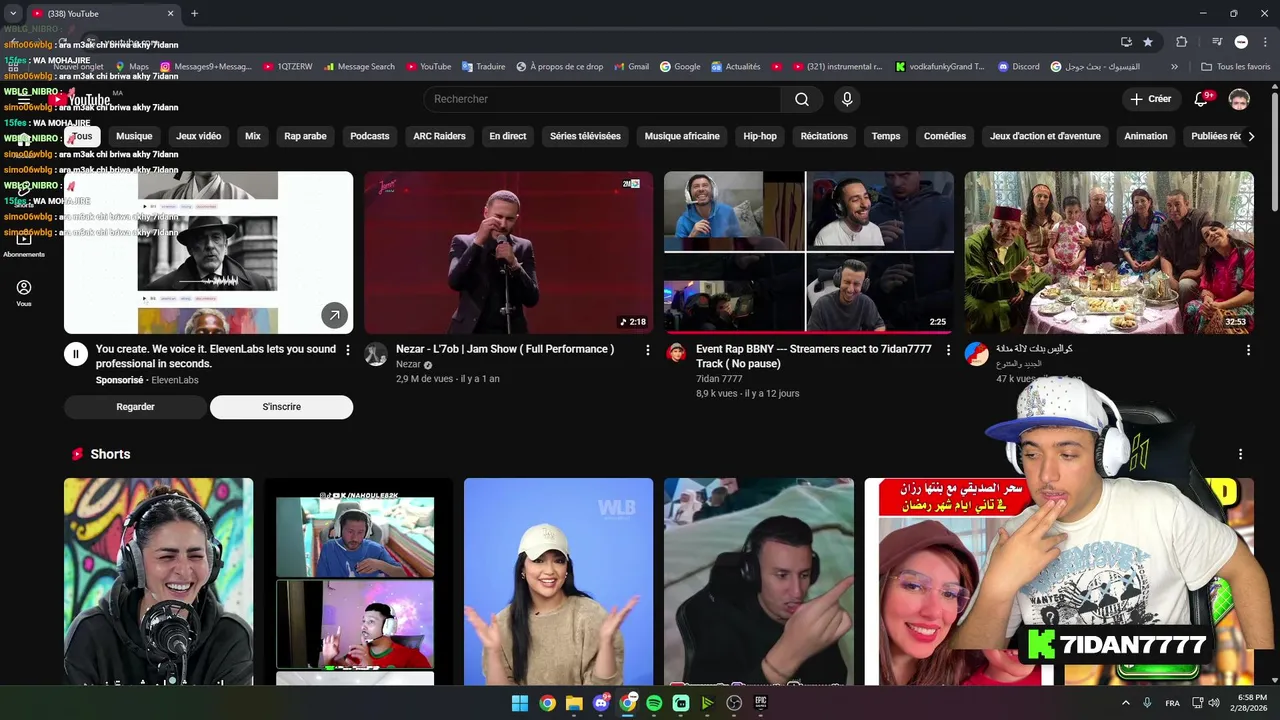Open new browser tab with plus
Screen dimensions: 1280x720
194,14
